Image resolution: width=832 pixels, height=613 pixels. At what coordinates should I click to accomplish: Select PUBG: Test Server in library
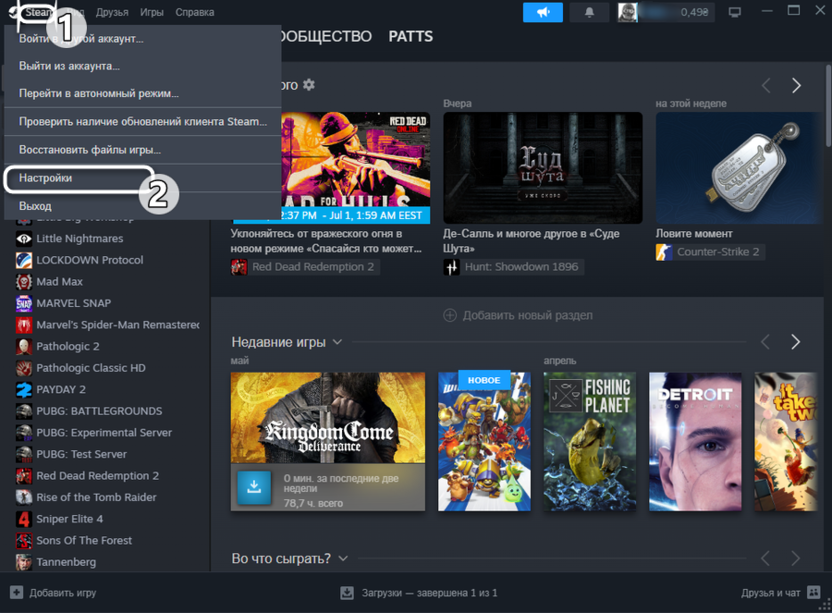coord(81,454)
